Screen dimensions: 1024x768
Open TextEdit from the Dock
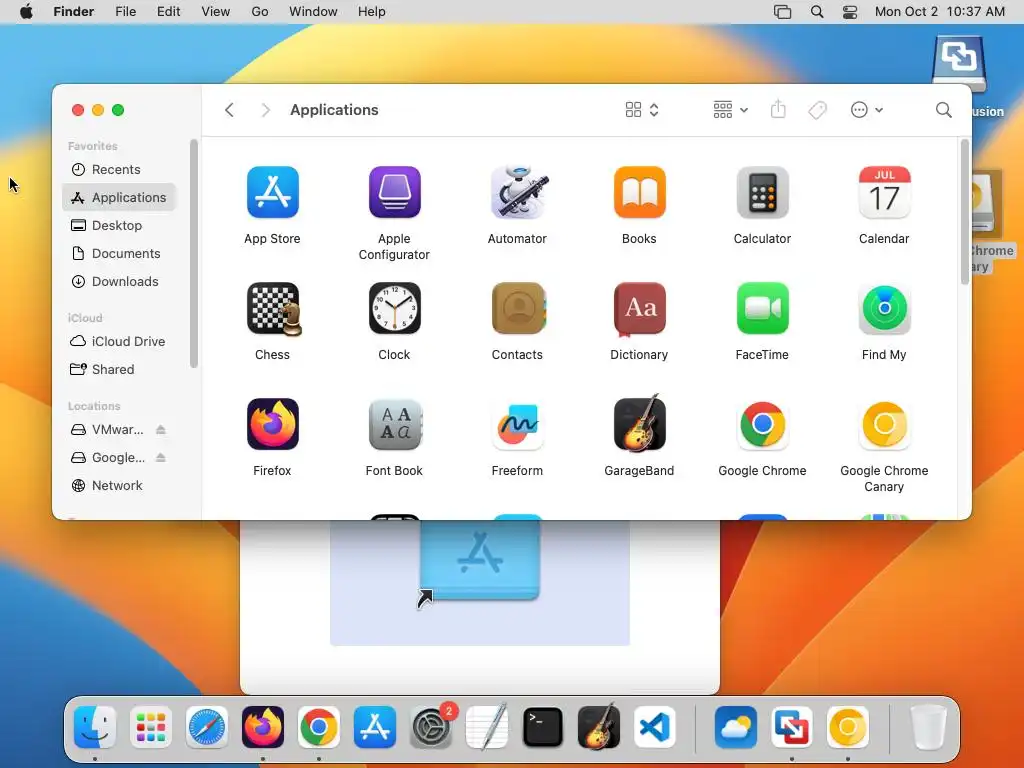pos(487,726)
